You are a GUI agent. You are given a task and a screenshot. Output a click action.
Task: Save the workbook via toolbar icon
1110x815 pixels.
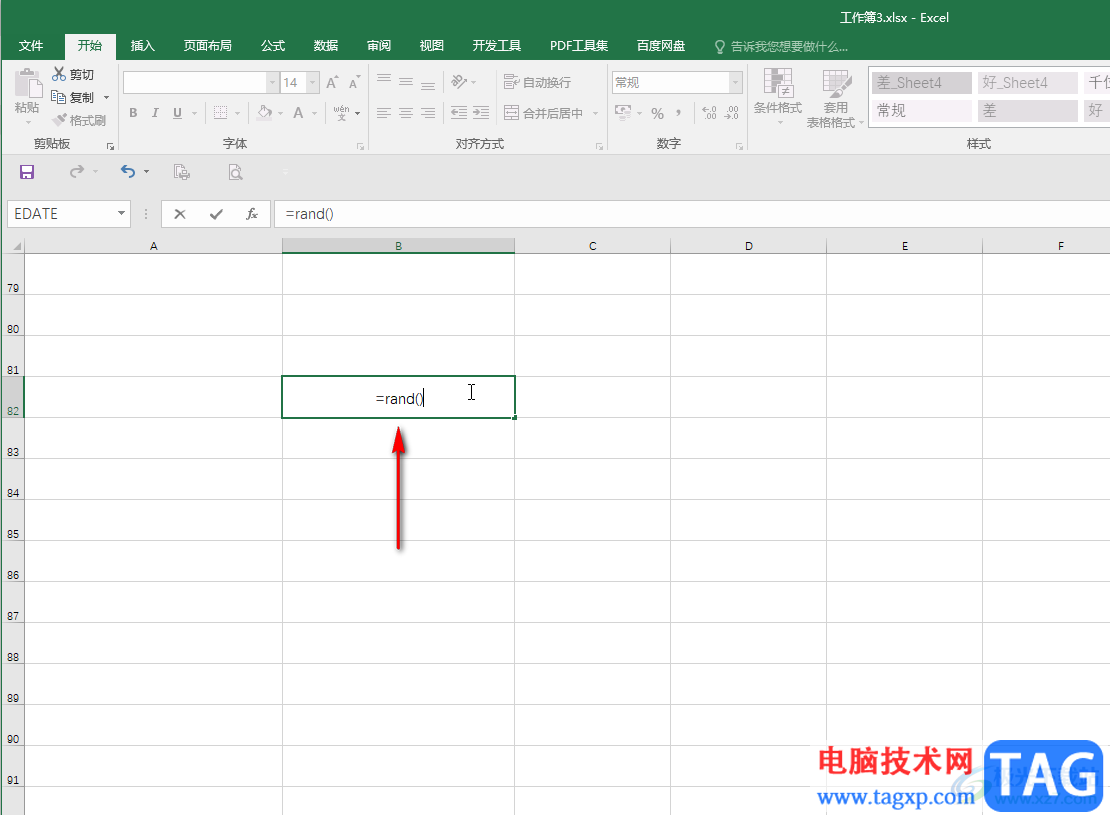[x=27, y=172]
